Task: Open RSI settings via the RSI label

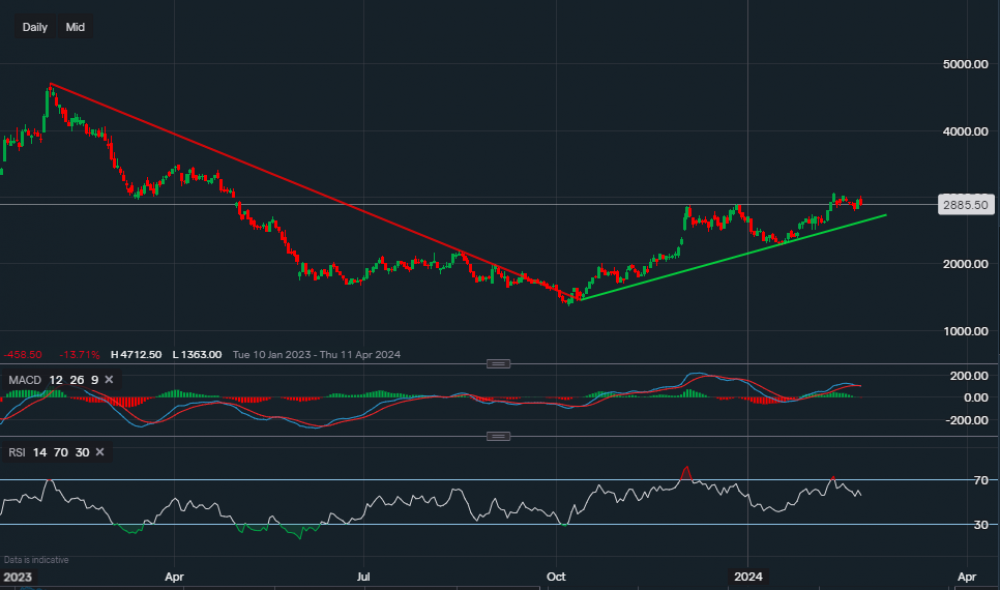Action: click(x=18, y=453)
